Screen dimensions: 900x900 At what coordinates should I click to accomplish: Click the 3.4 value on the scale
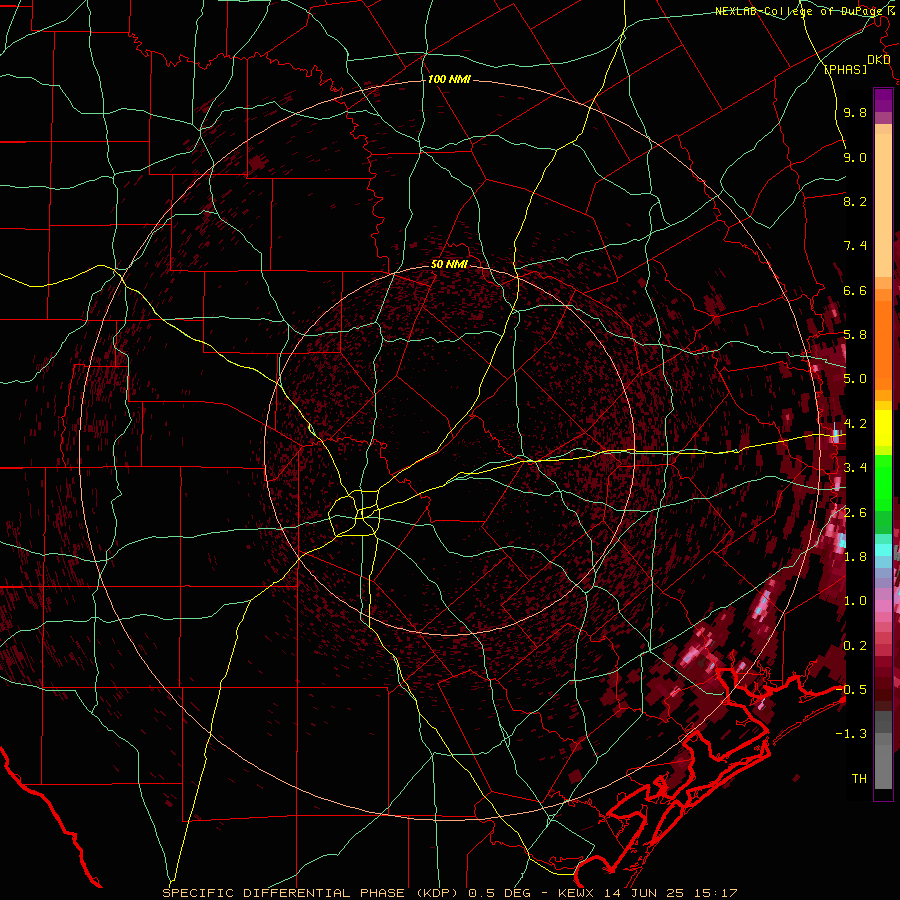pos(855,468)
